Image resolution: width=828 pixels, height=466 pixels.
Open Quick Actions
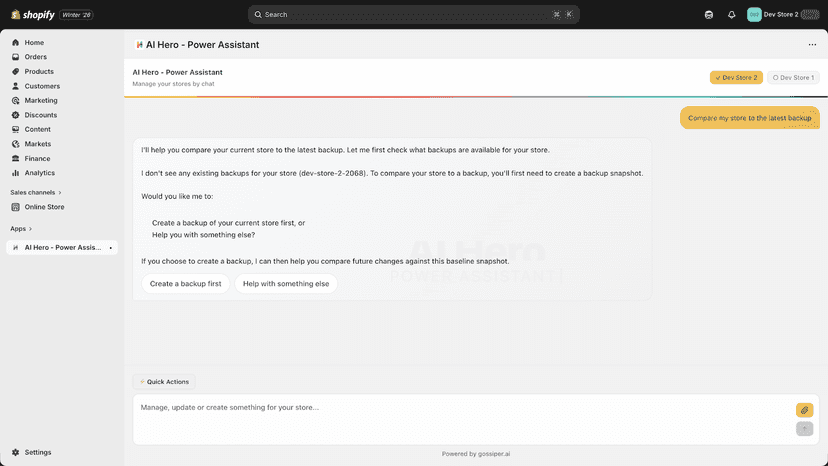(164, 381)
